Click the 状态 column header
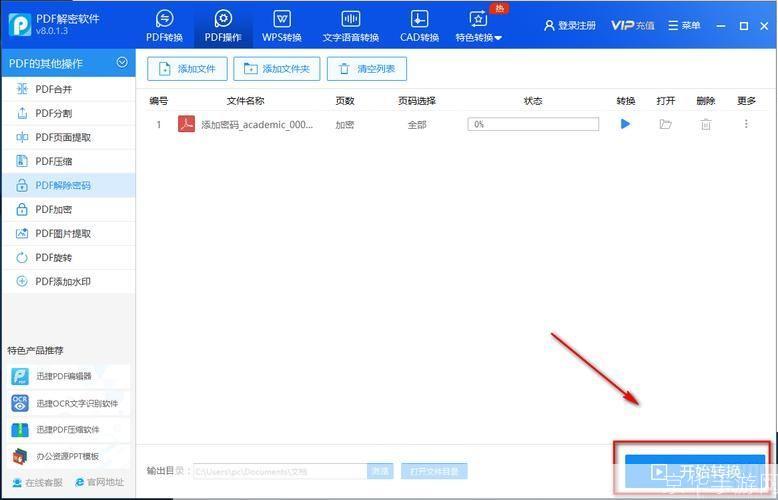 533,101
